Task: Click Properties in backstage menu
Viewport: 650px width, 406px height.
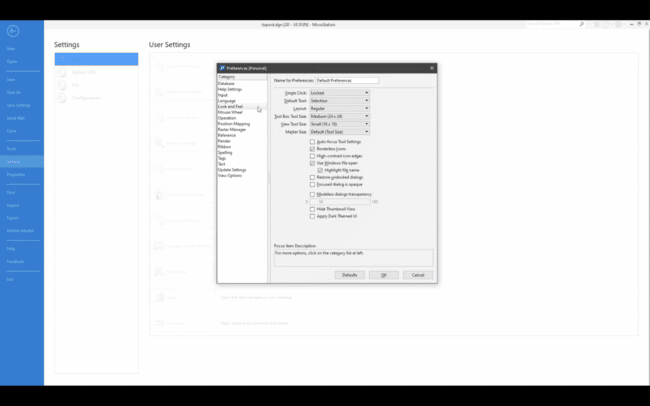Action: [x=16, y=175]
